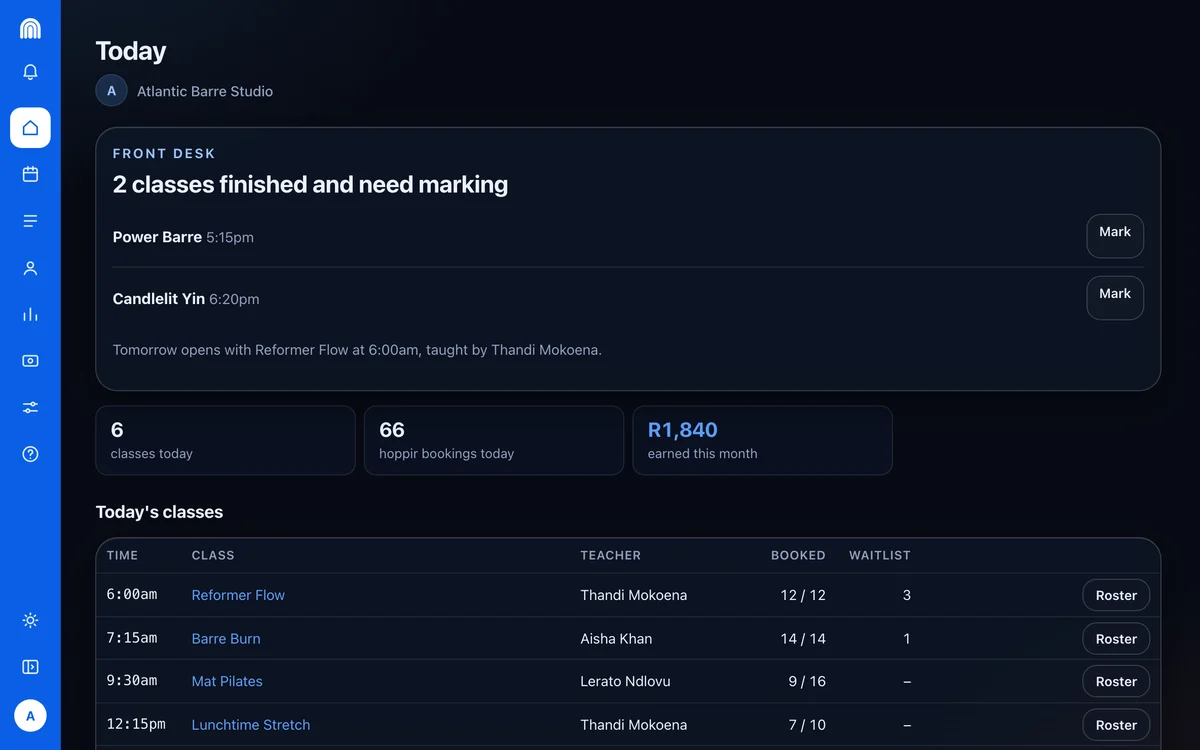Click the app logo in the sidebar

tap(30, 28)
